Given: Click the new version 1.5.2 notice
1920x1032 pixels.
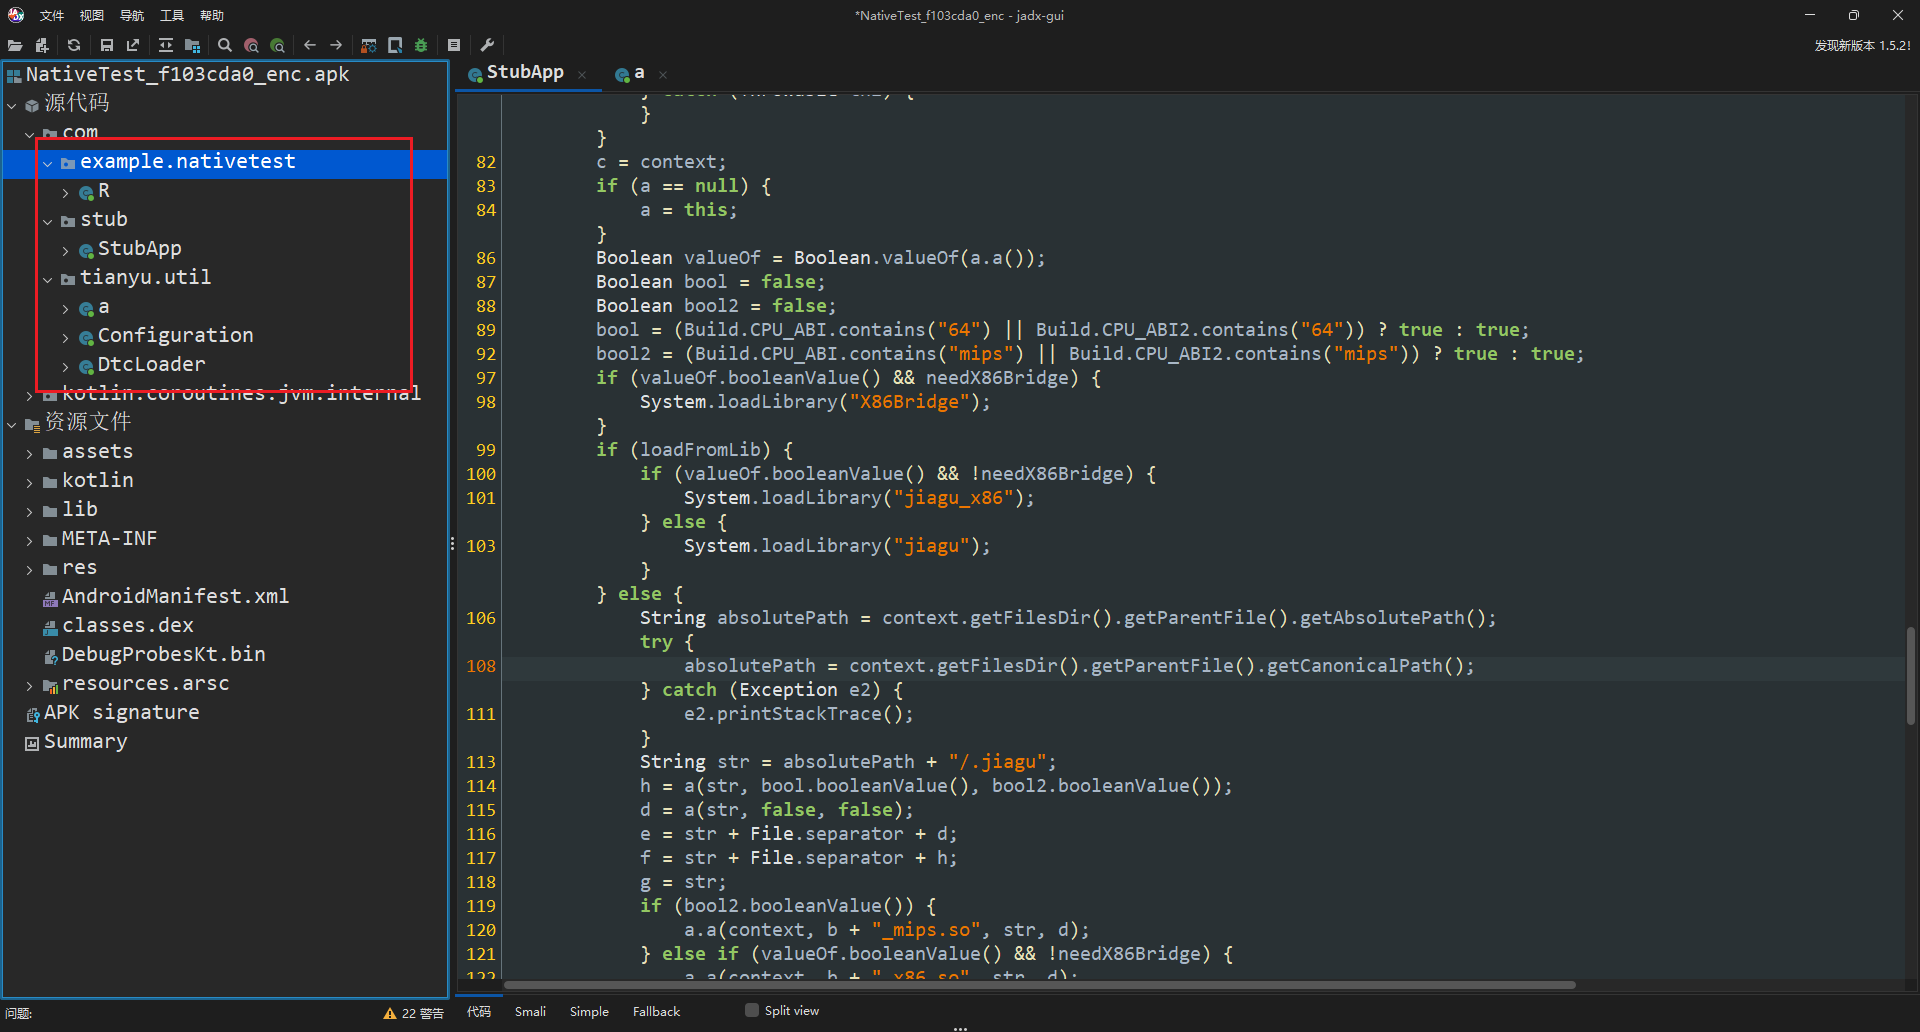Looking at the screenshot, I should pyautogui.click(x=1862, y=45).
